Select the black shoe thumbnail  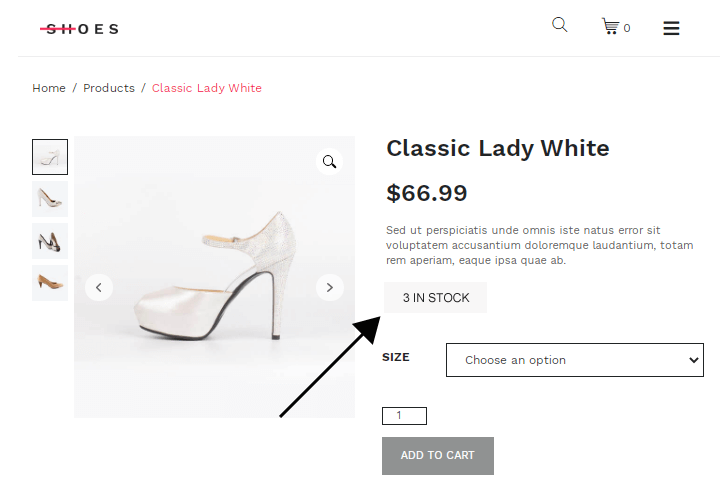pos(50,241)
